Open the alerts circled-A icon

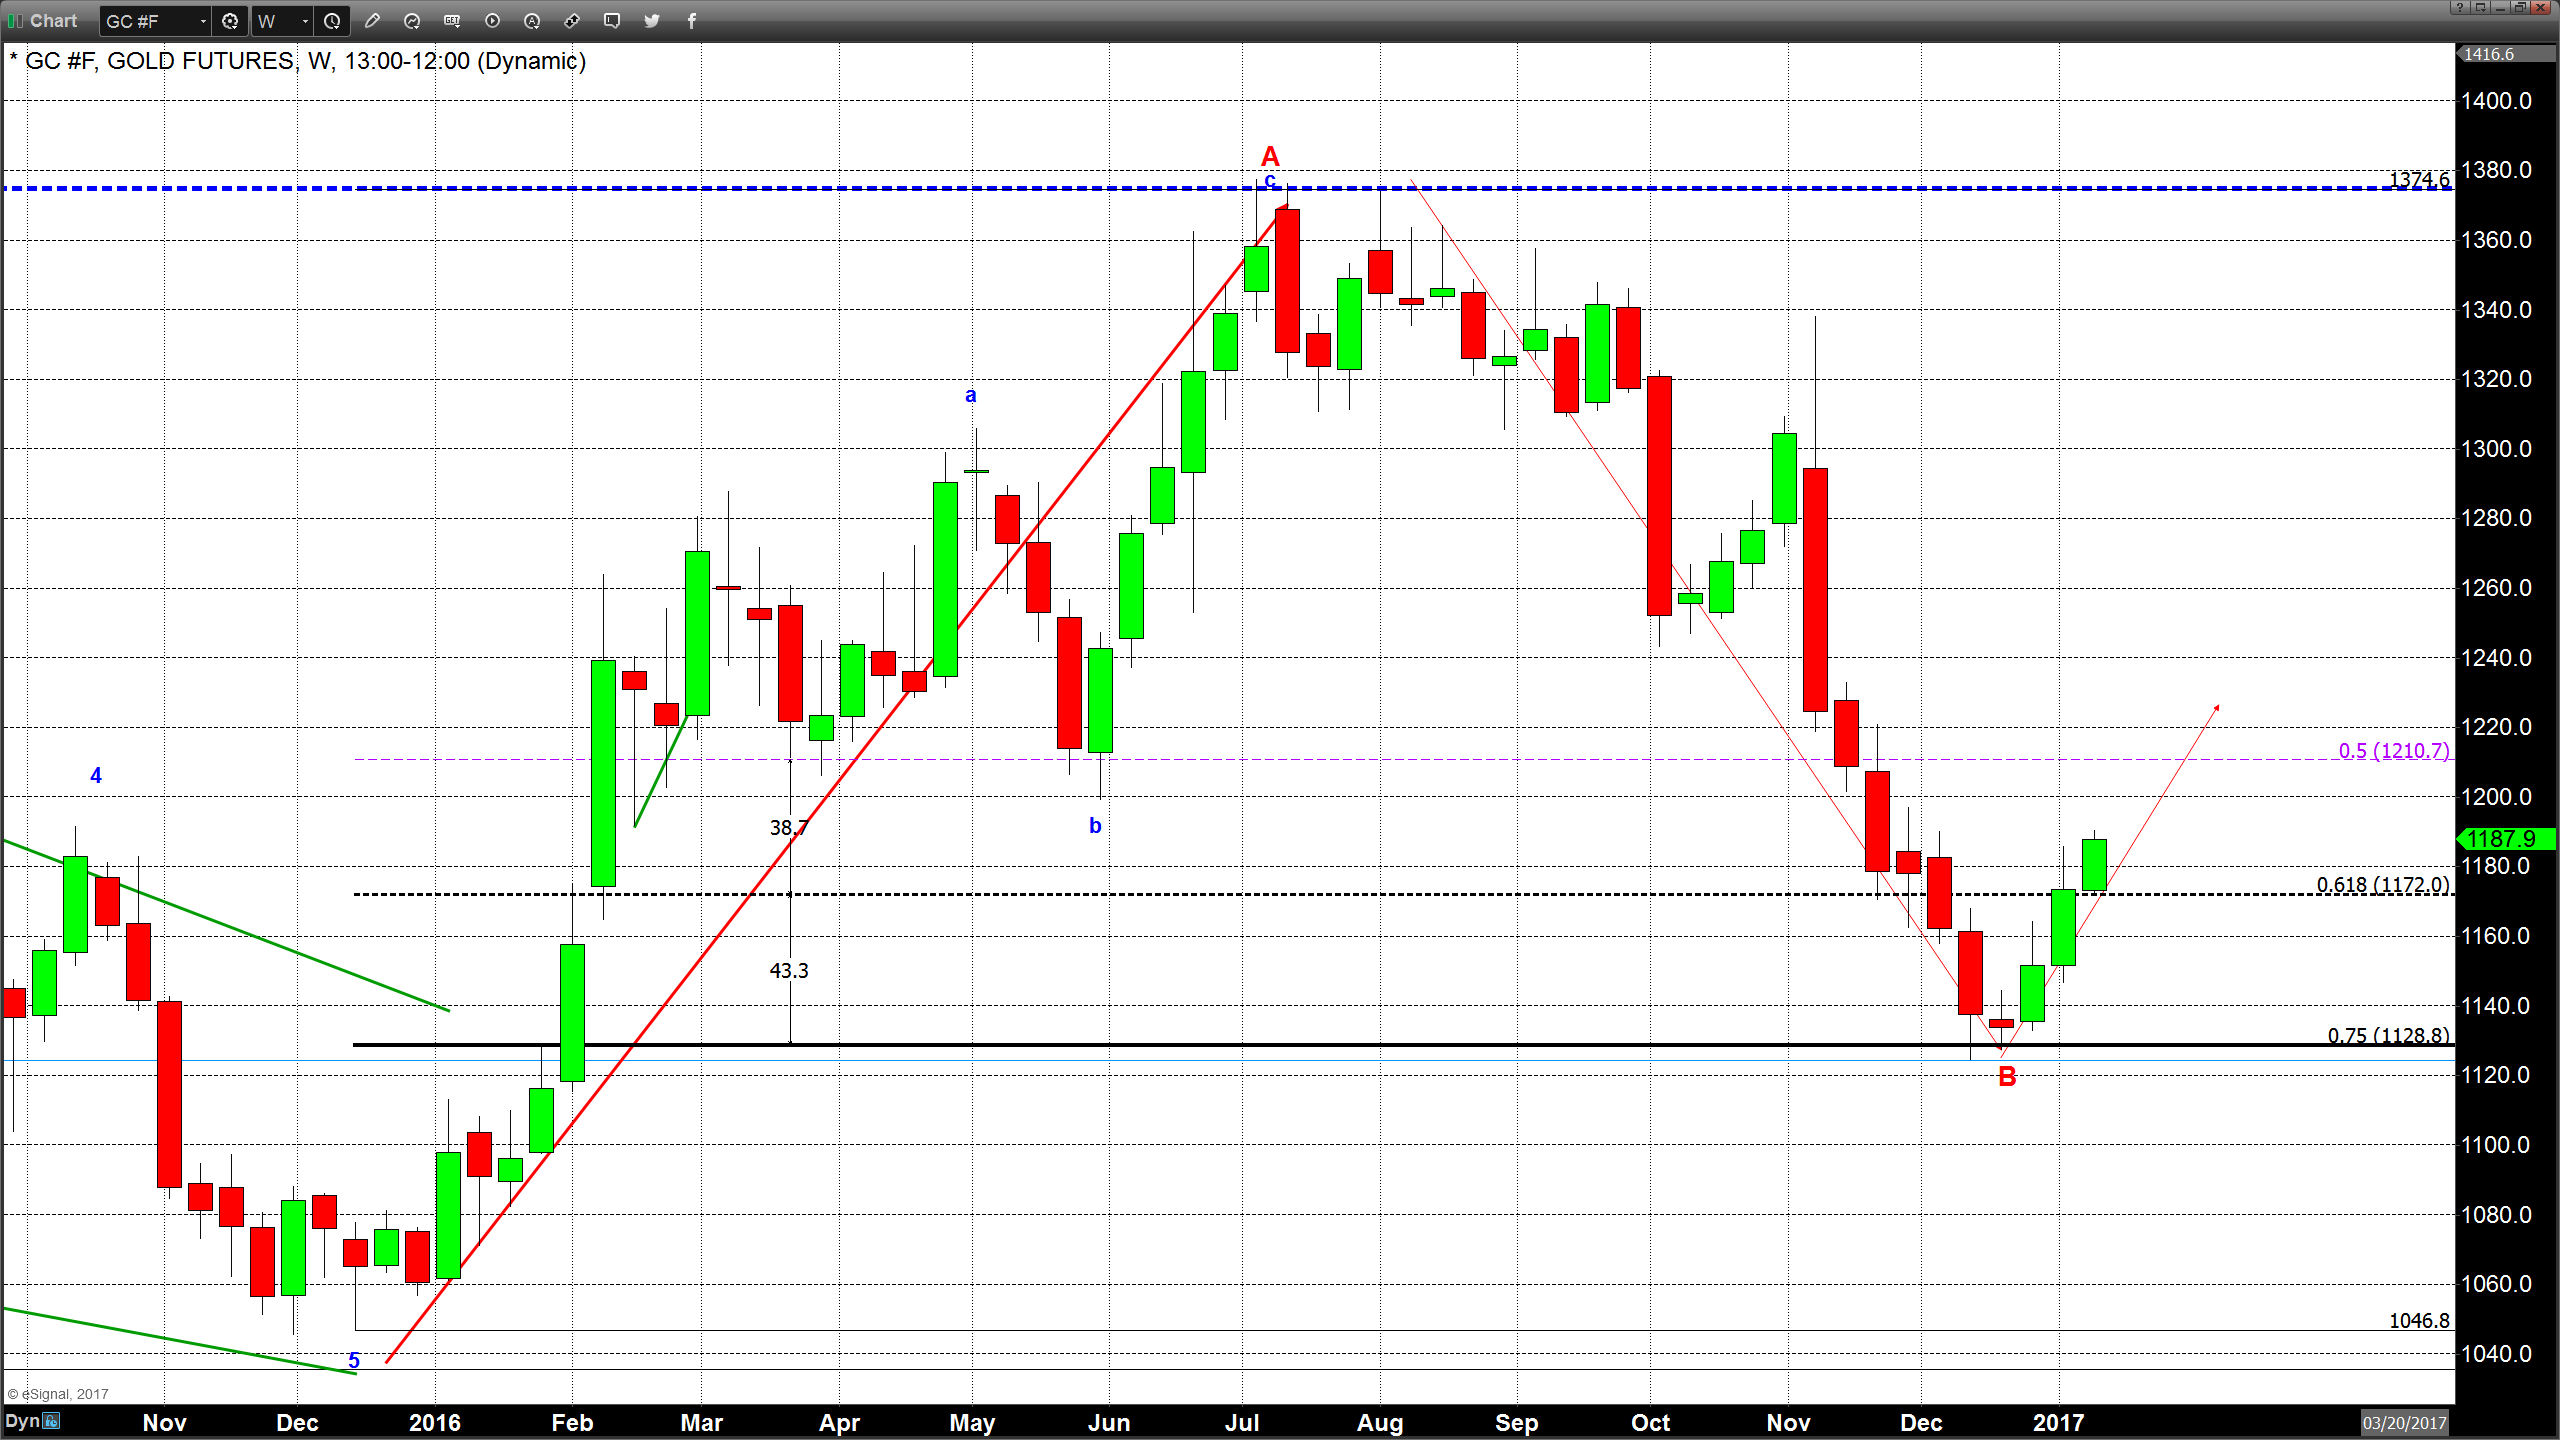(532, 21)
